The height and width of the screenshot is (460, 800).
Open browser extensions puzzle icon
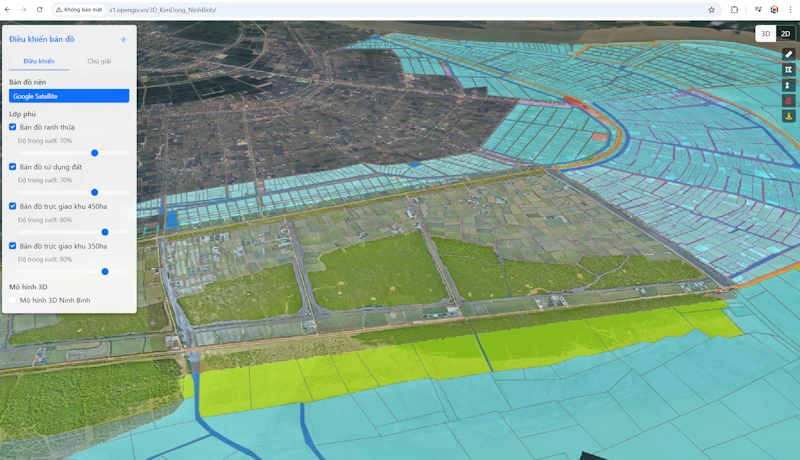pos(734,10)
